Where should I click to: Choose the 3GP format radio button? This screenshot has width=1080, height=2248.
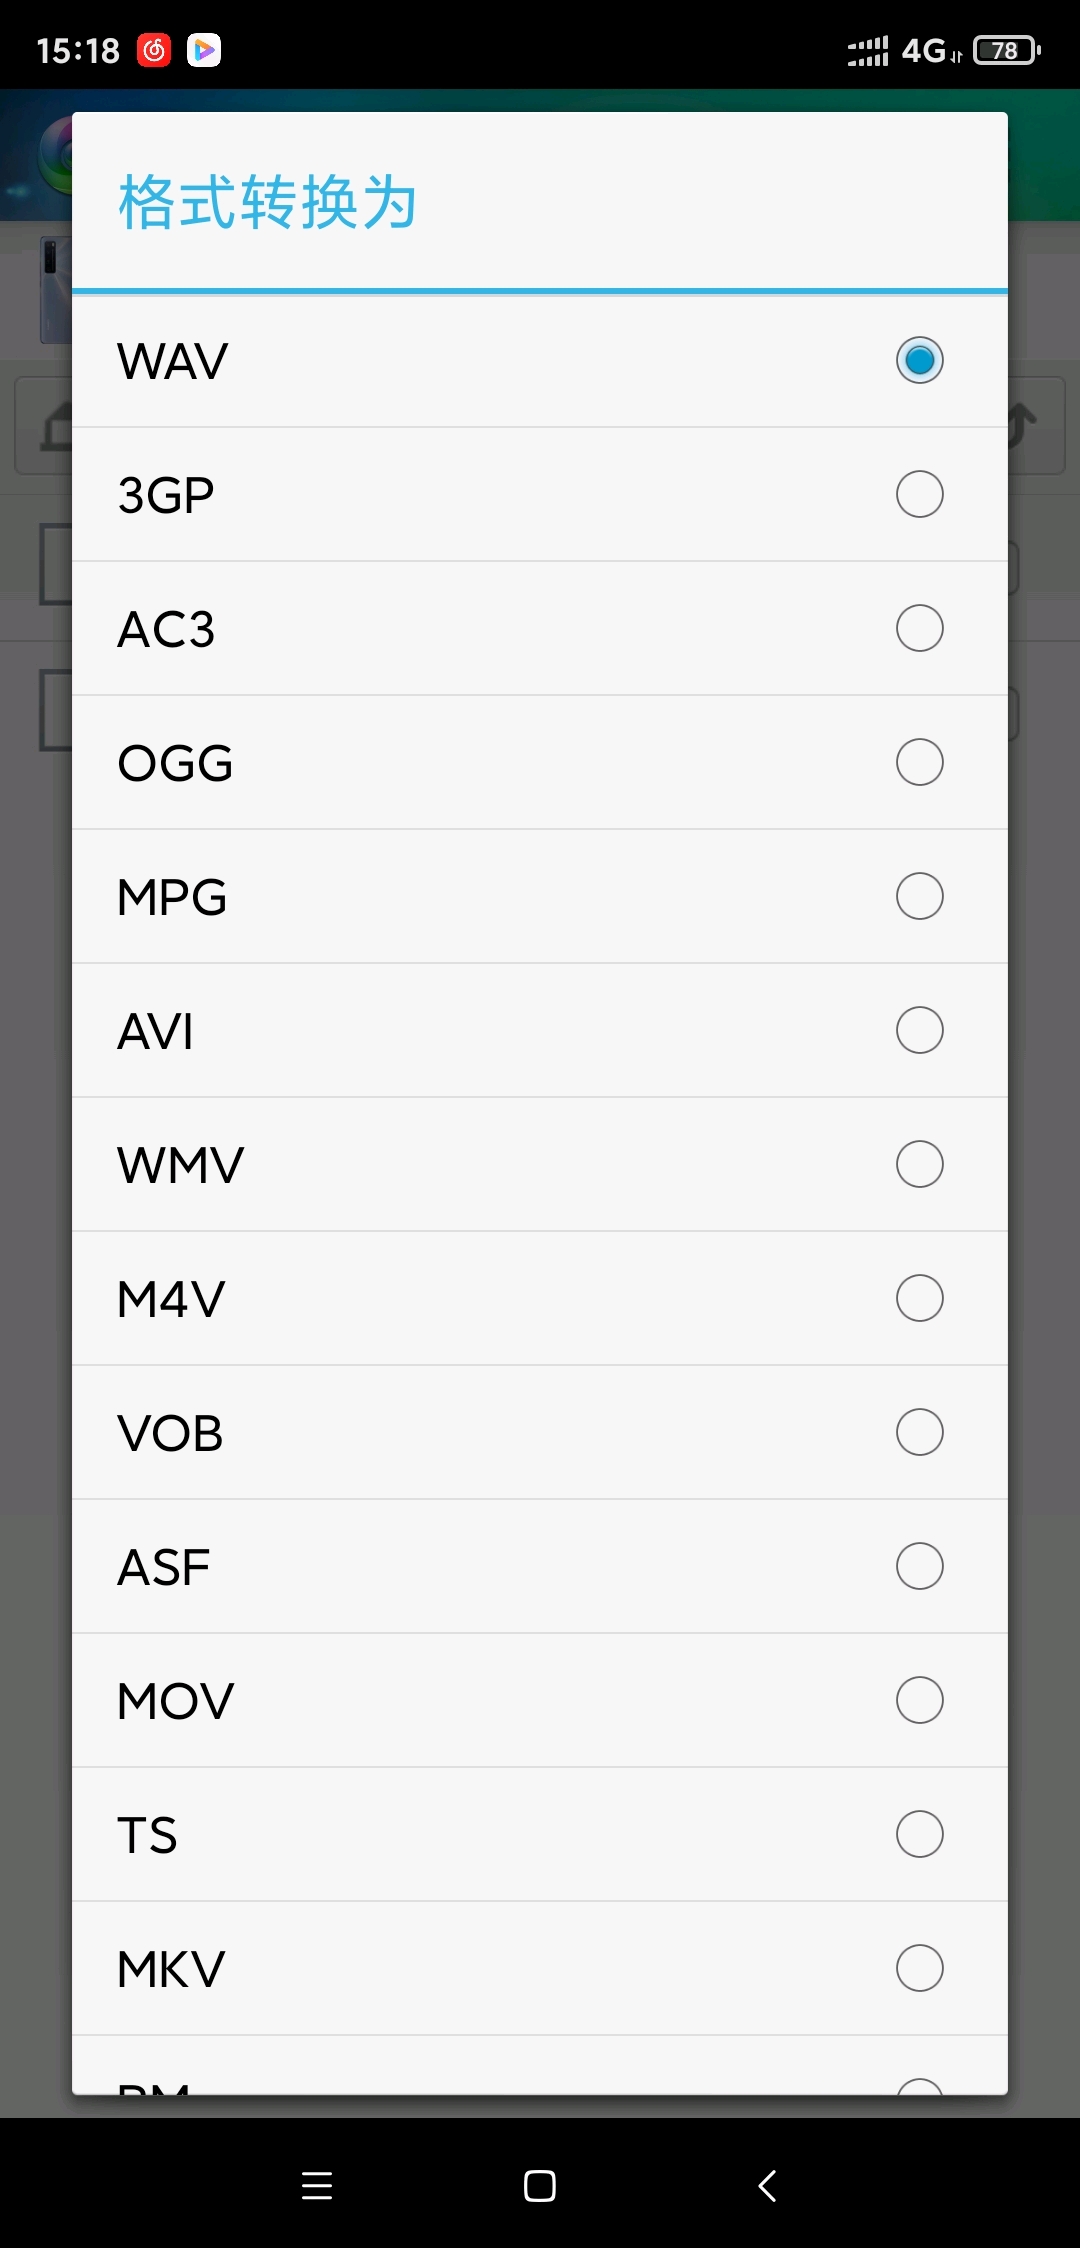click(919, 494)
